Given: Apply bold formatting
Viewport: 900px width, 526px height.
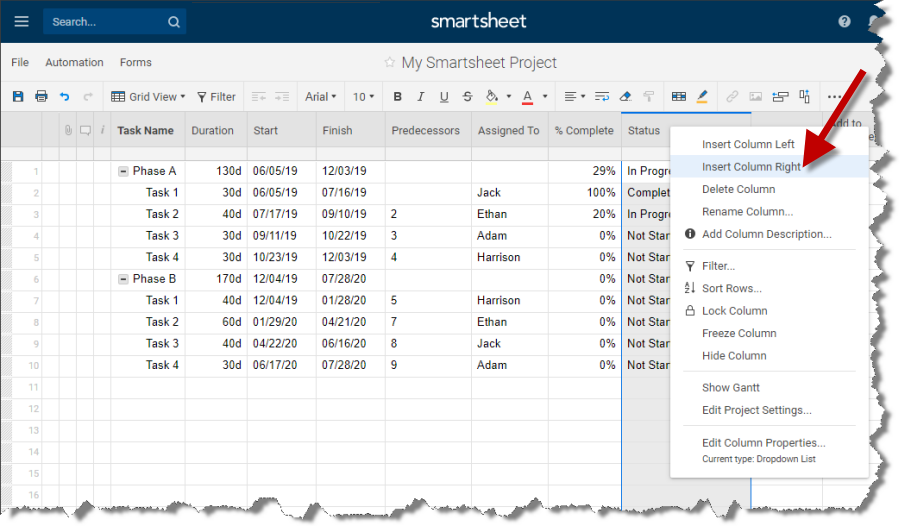Looking at the screenshot, I should point(397,97).
